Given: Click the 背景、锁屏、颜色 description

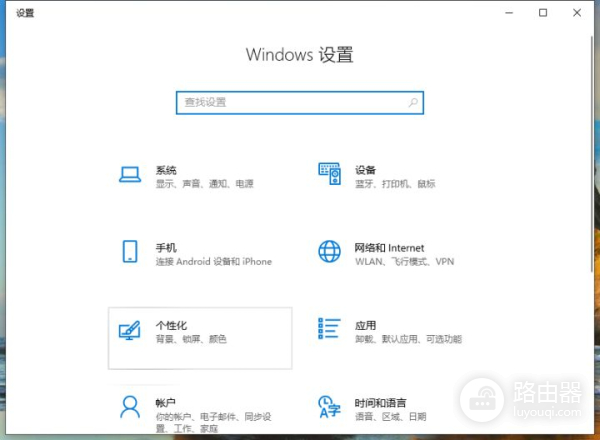Looking at the screenshot, I should [x=191, y=339].
